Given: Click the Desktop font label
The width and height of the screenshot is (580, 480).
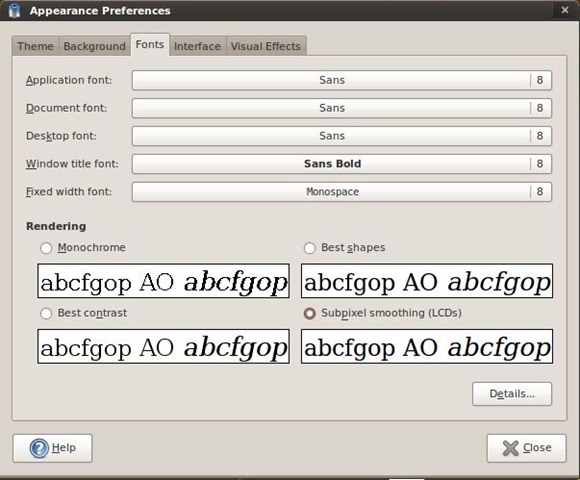Looking at the screenshot, I should tap(61, 136).
